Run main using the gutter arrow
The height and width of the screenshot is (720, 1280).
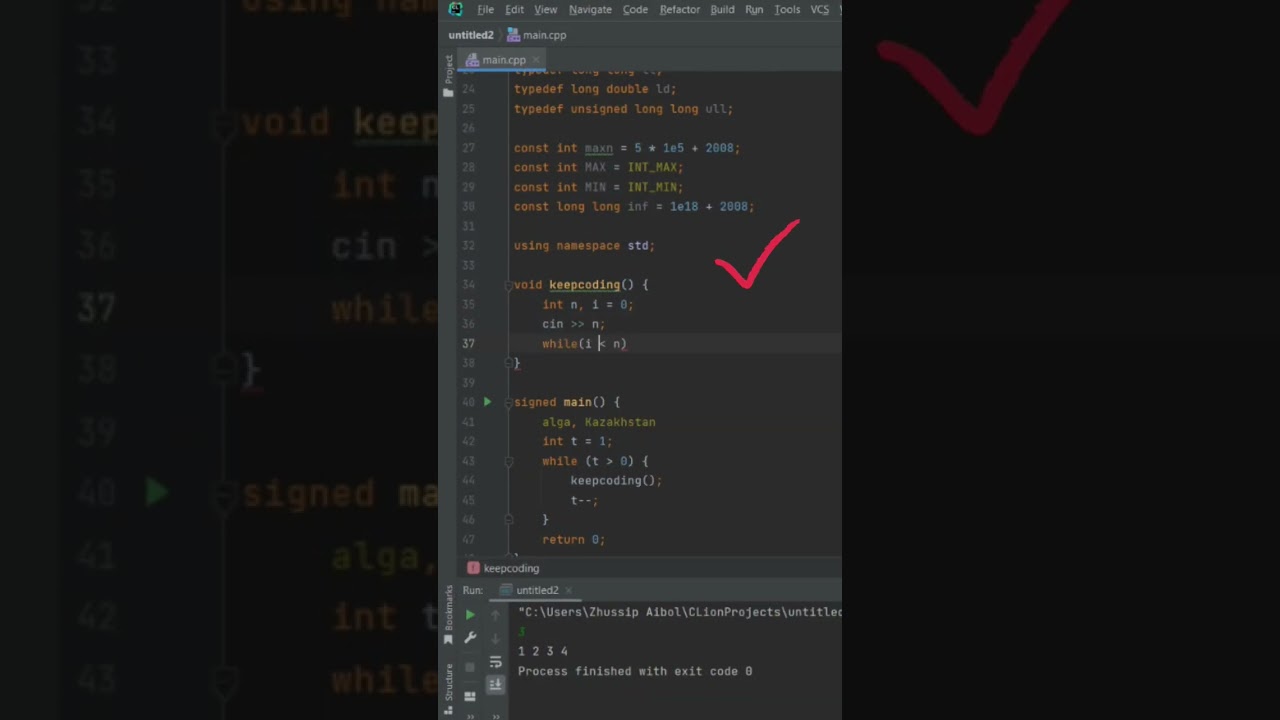487,402
